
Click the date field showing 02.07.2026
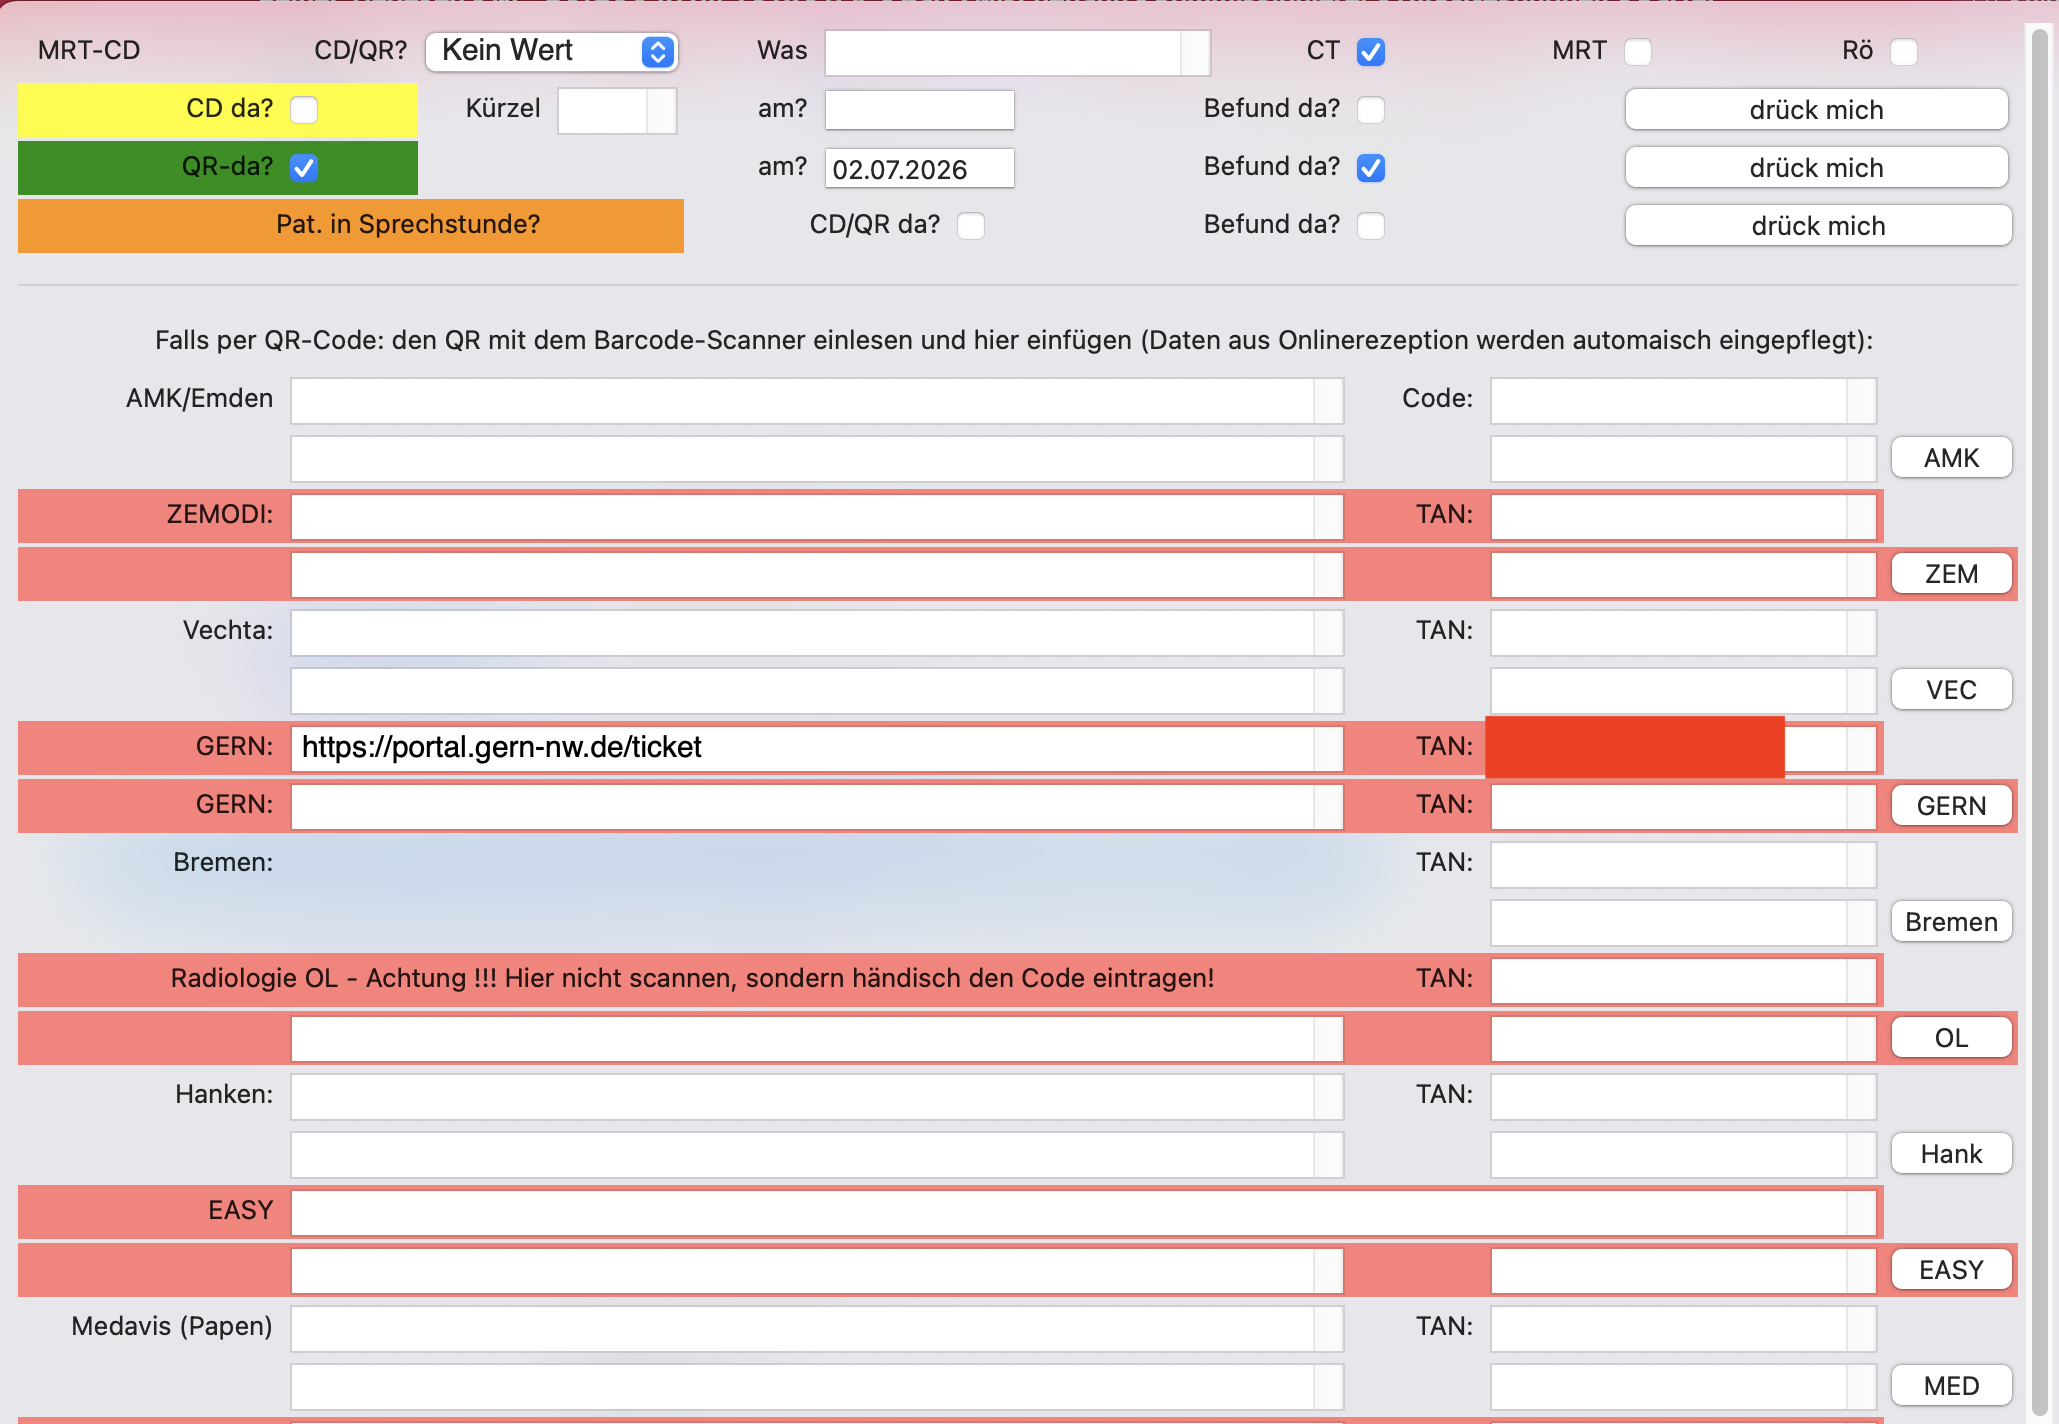(x=919, y=168)
